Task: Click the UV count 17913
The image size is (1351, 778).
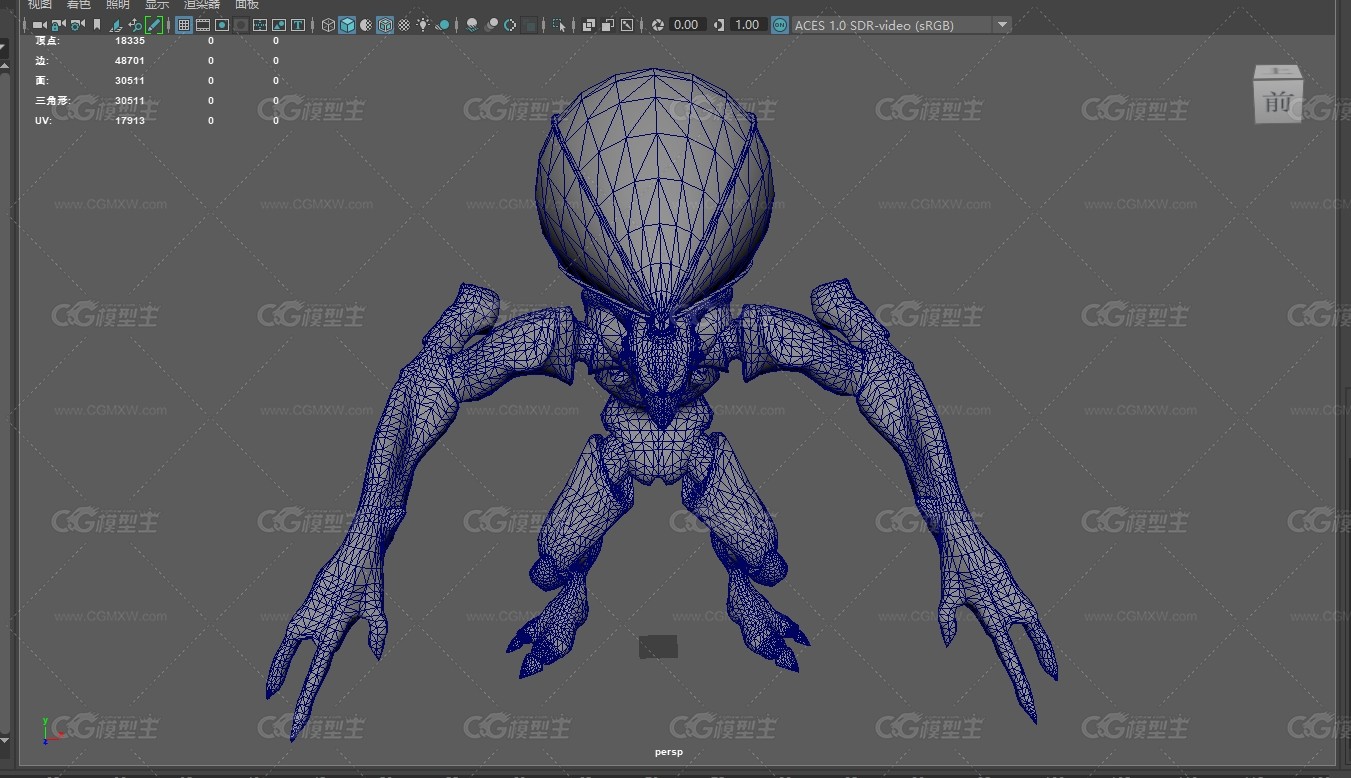Action: 130,121
